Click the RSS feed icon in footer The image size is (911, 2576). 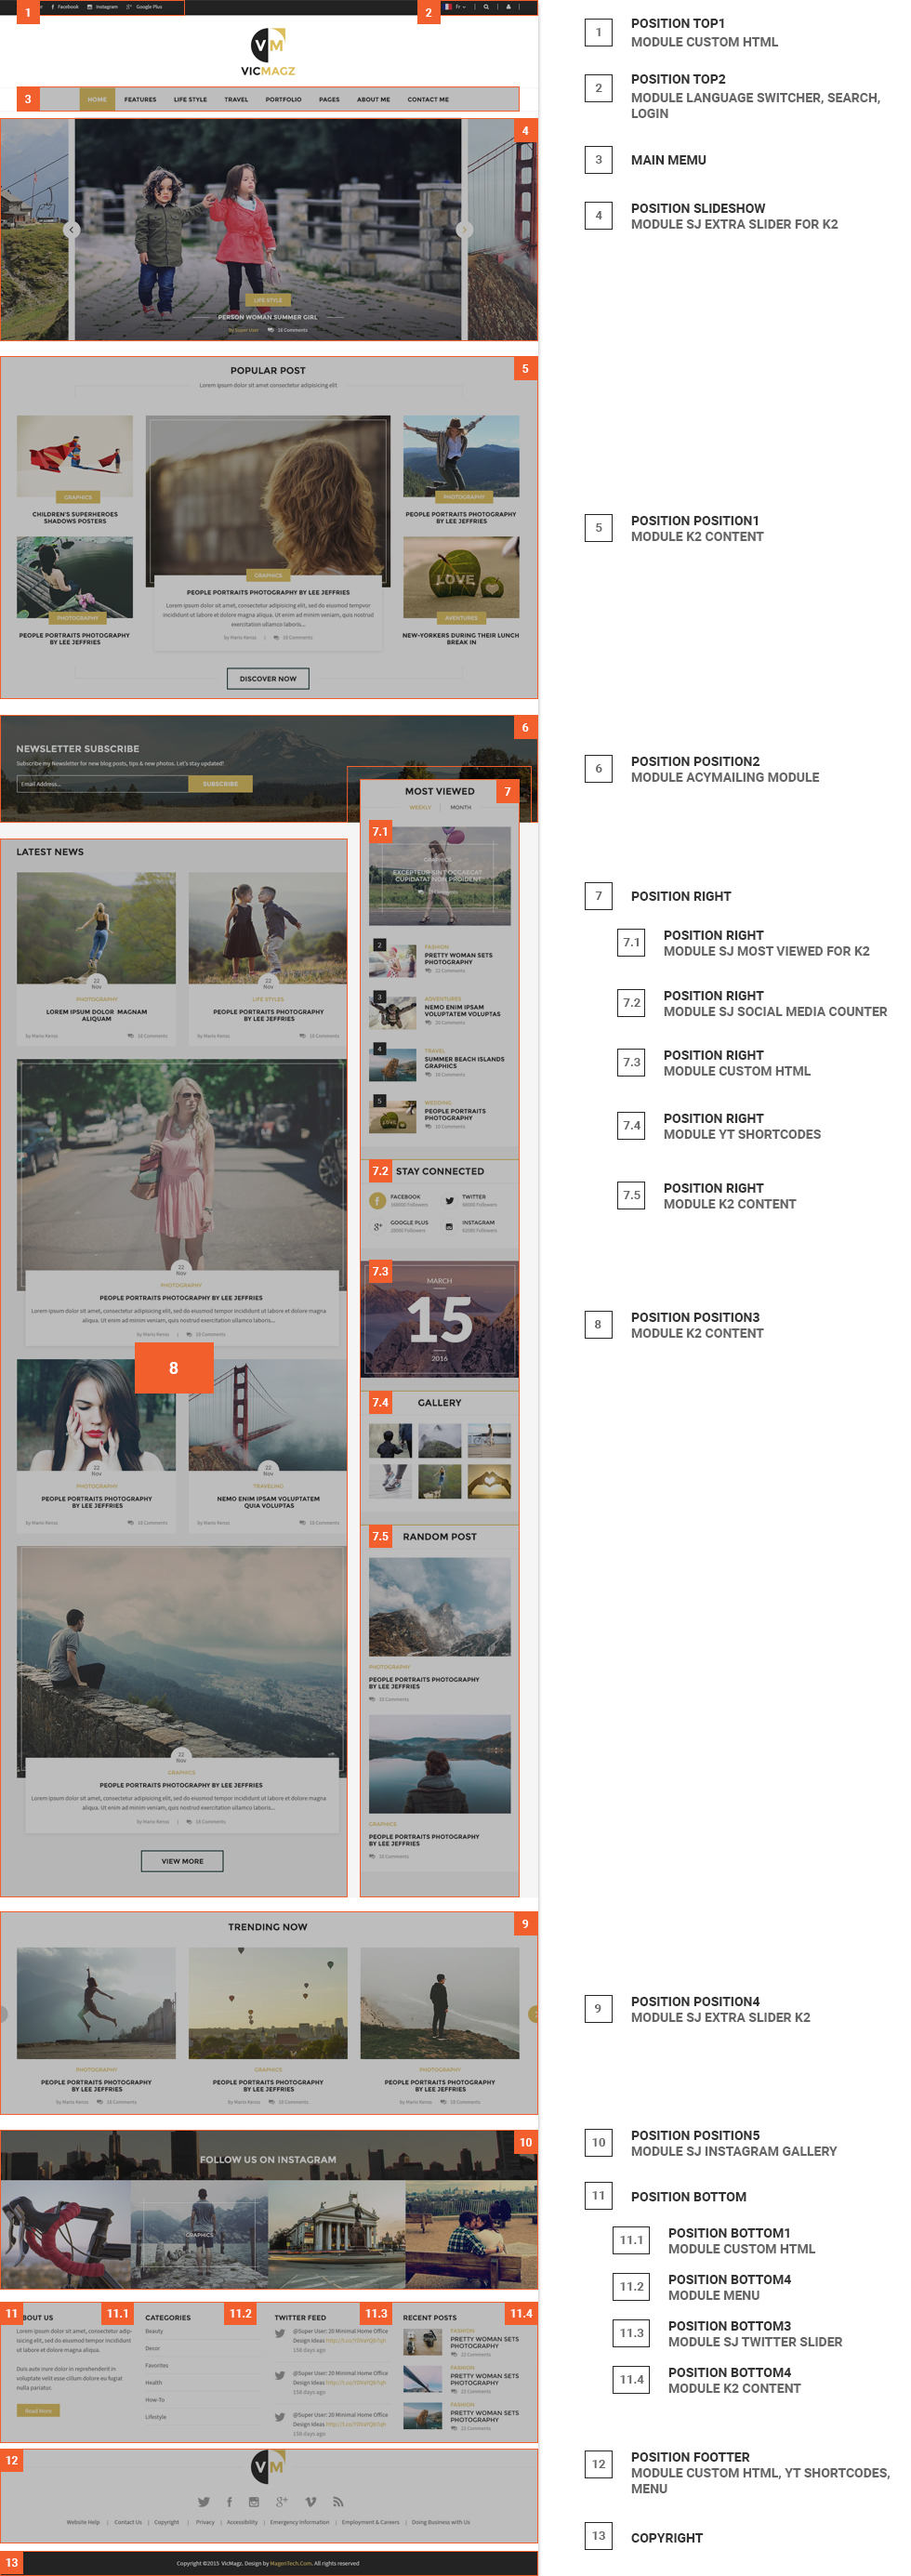click(x=338, y=2502)
